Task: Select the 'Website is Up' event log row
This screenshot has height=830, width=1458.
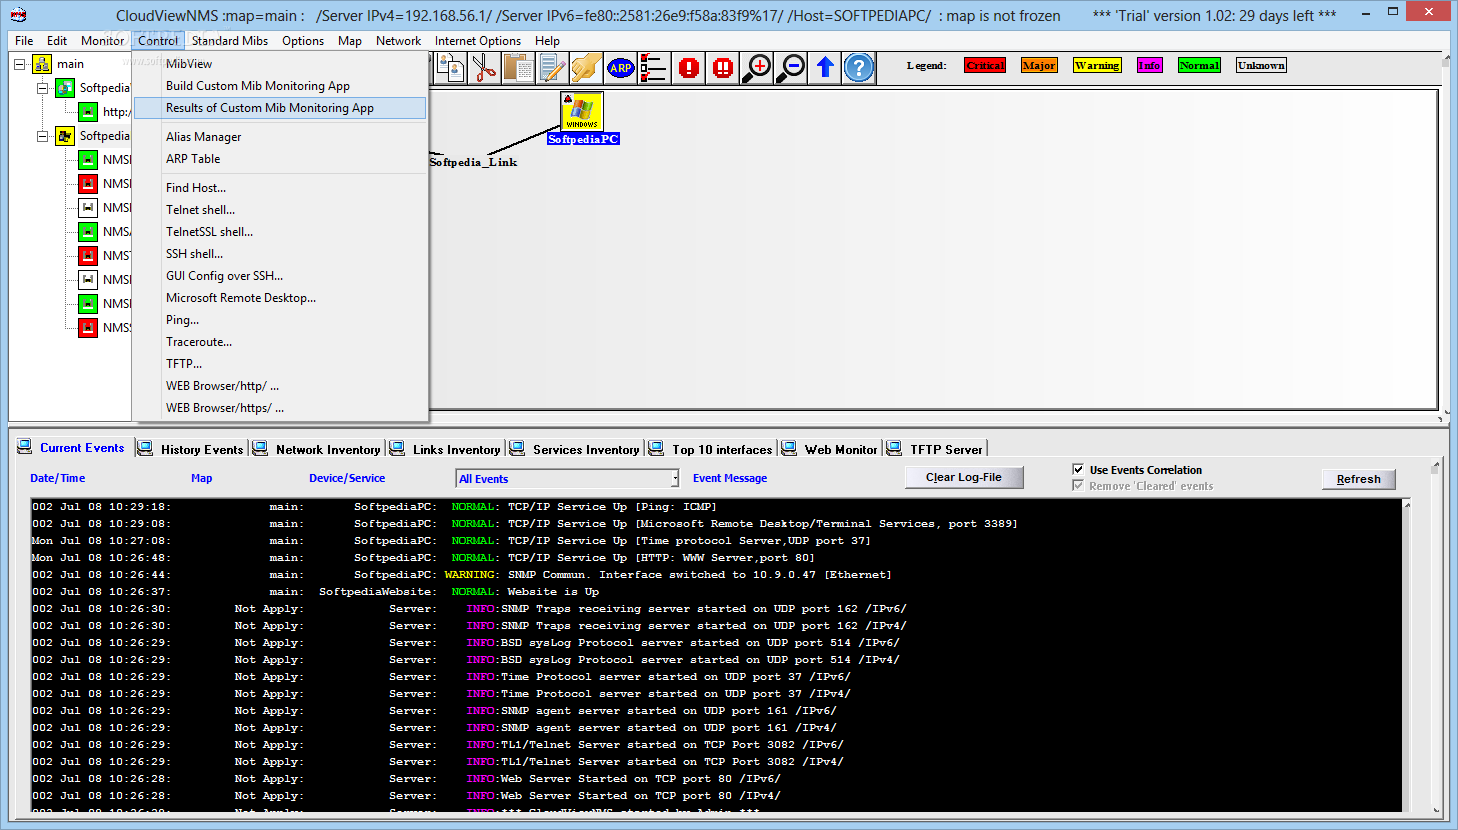Action: coord(716,592)
